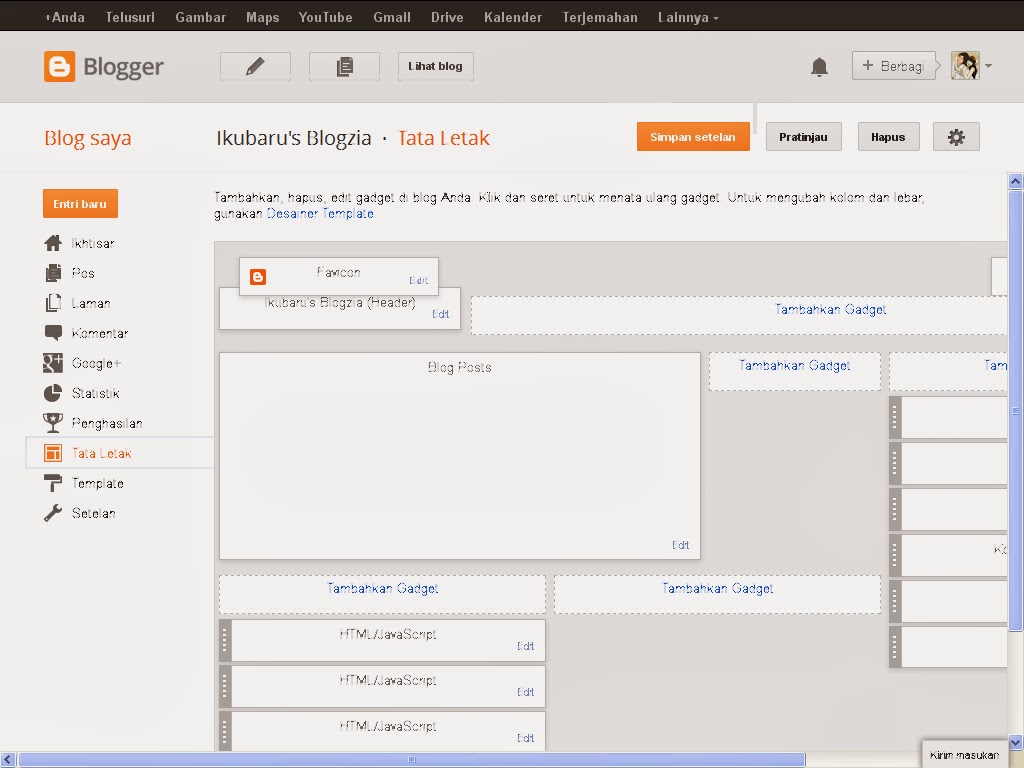The width and height of the screenshot is (1024, 768).
Task: Open the posts list document icon
Action: [344, 66]
